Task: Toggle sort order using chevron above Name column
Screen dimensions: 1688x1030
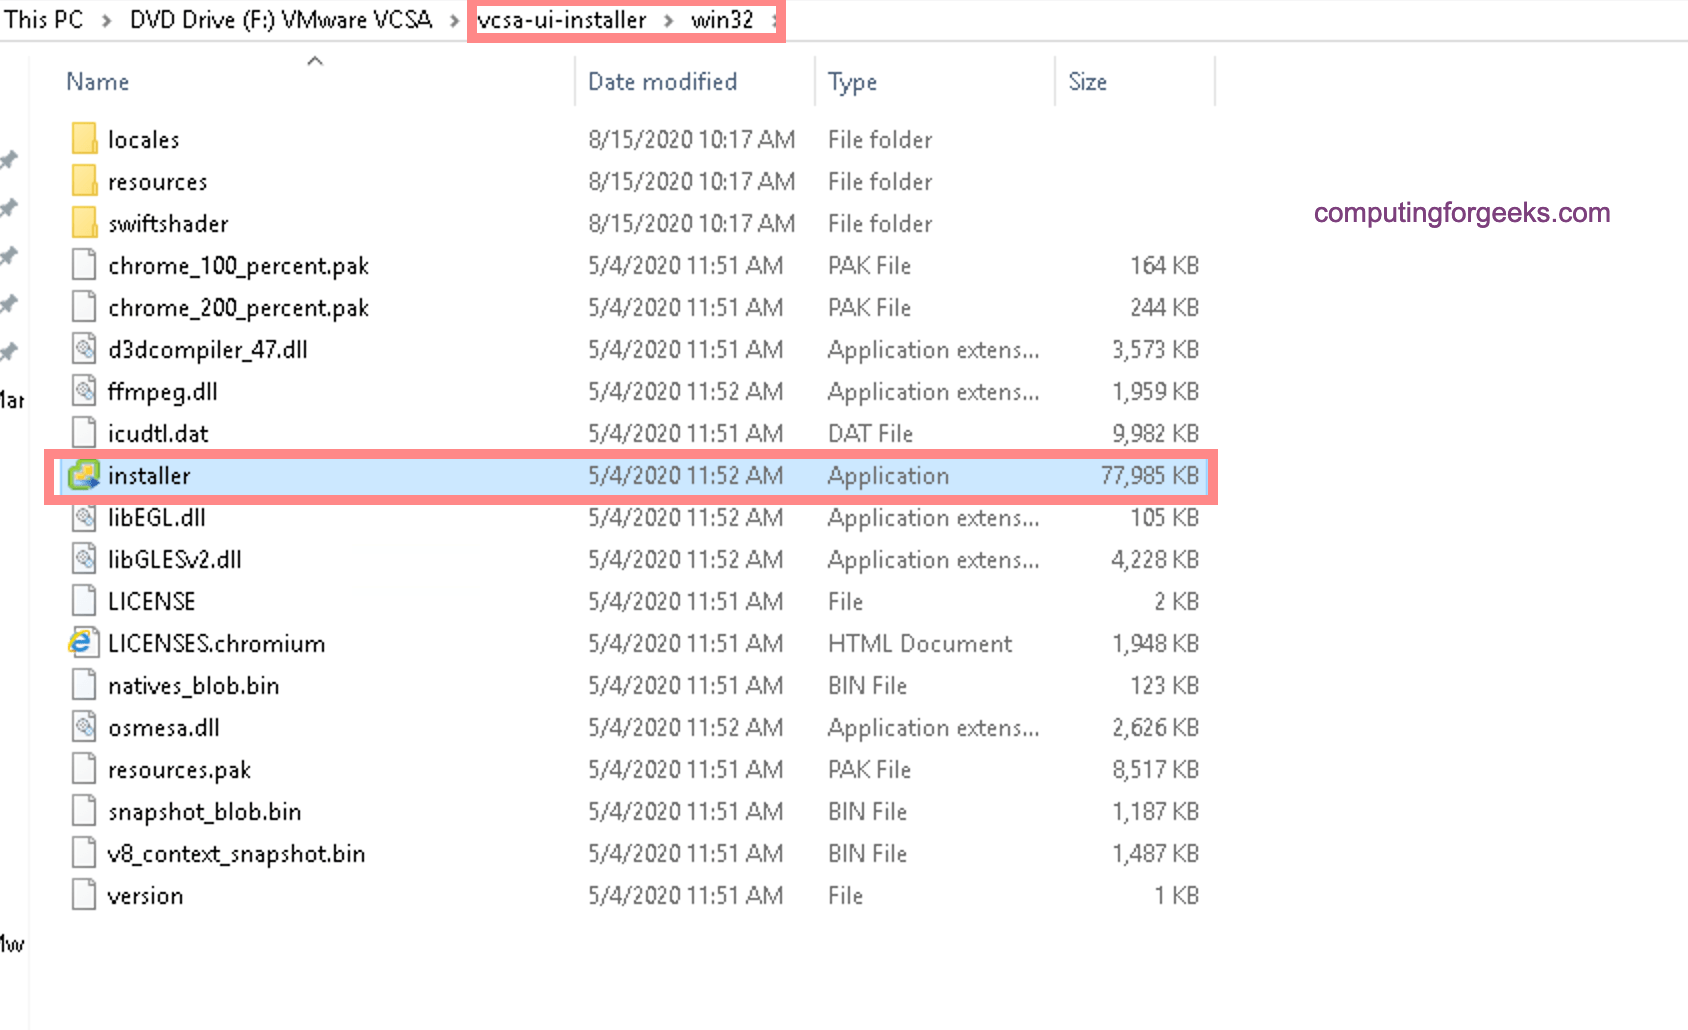Action: pyautogui.click(x=315, y=60)
